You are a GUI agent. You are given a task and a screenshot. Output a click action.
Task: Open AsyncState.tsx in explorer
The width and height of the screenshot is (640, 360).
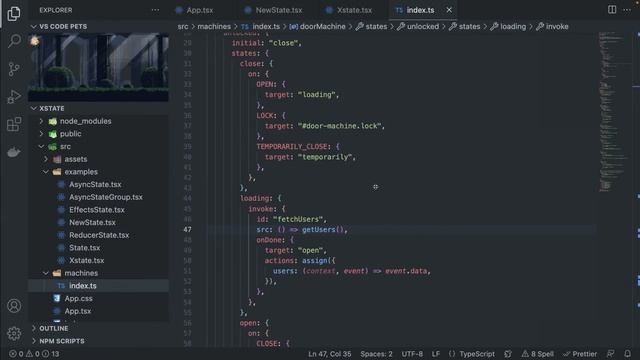95,184
